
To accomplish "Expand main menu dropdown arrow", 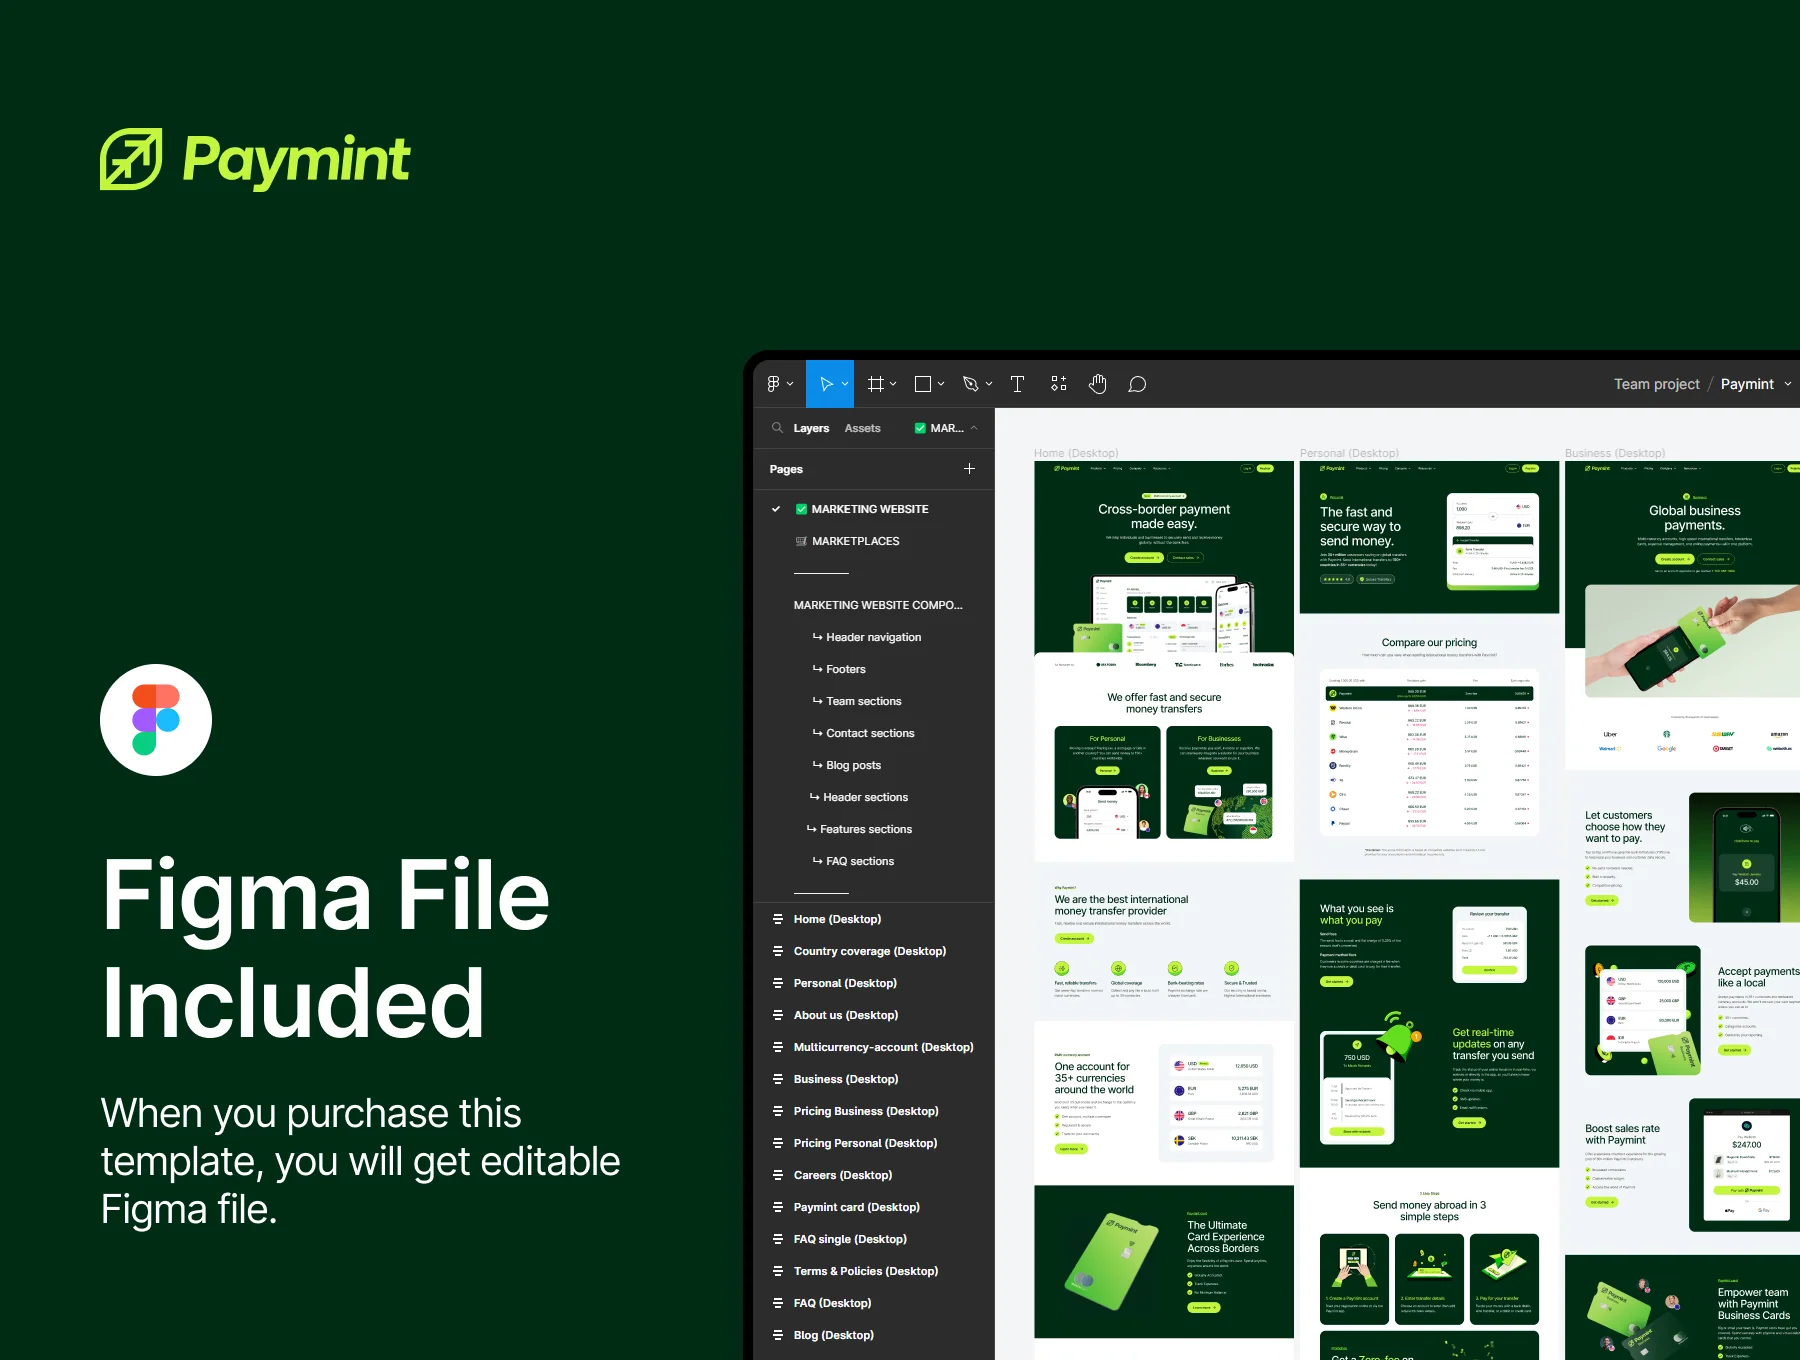I will pyautogui.click(x=790, y=384).
